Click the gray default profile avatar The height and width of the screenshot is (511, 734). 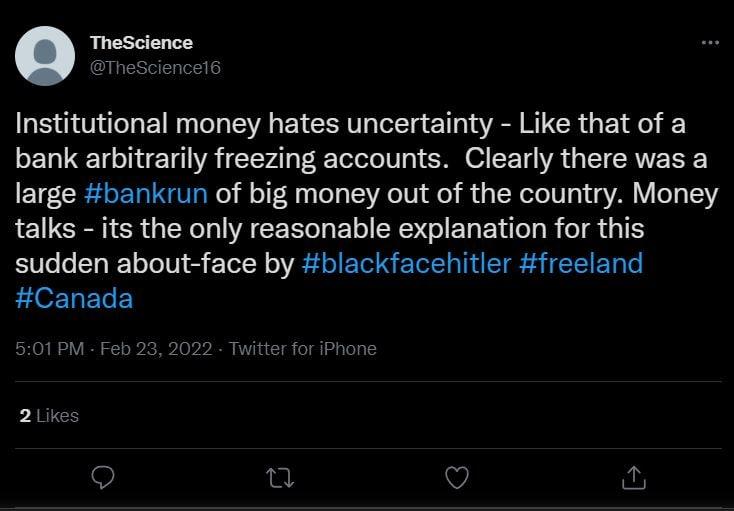pos(45,56)
